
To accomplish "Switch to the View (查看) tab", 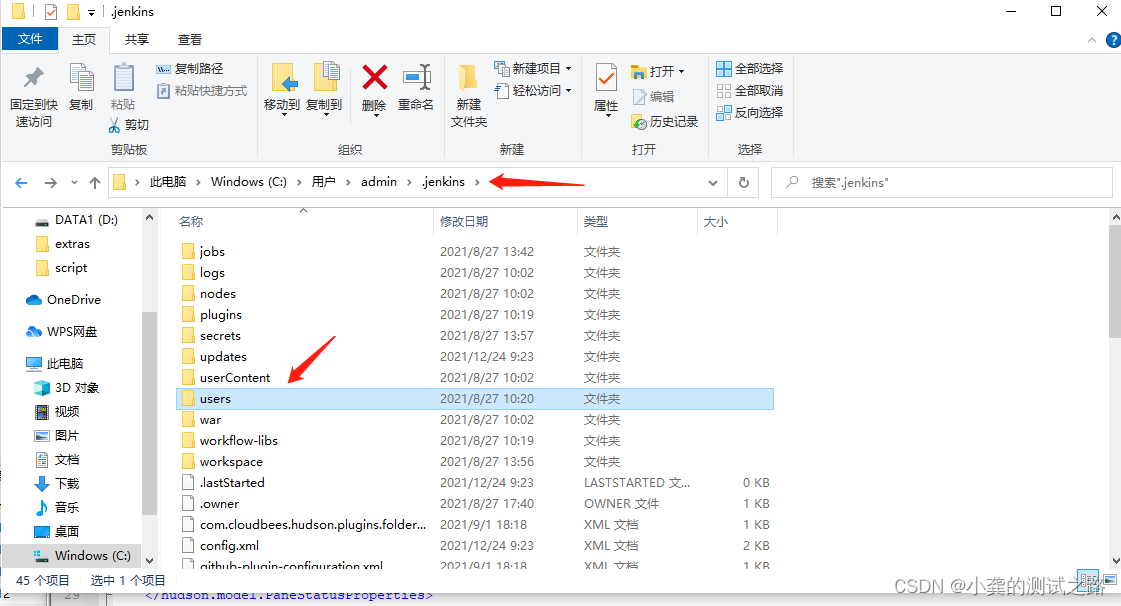I will [x=189, y=39].
